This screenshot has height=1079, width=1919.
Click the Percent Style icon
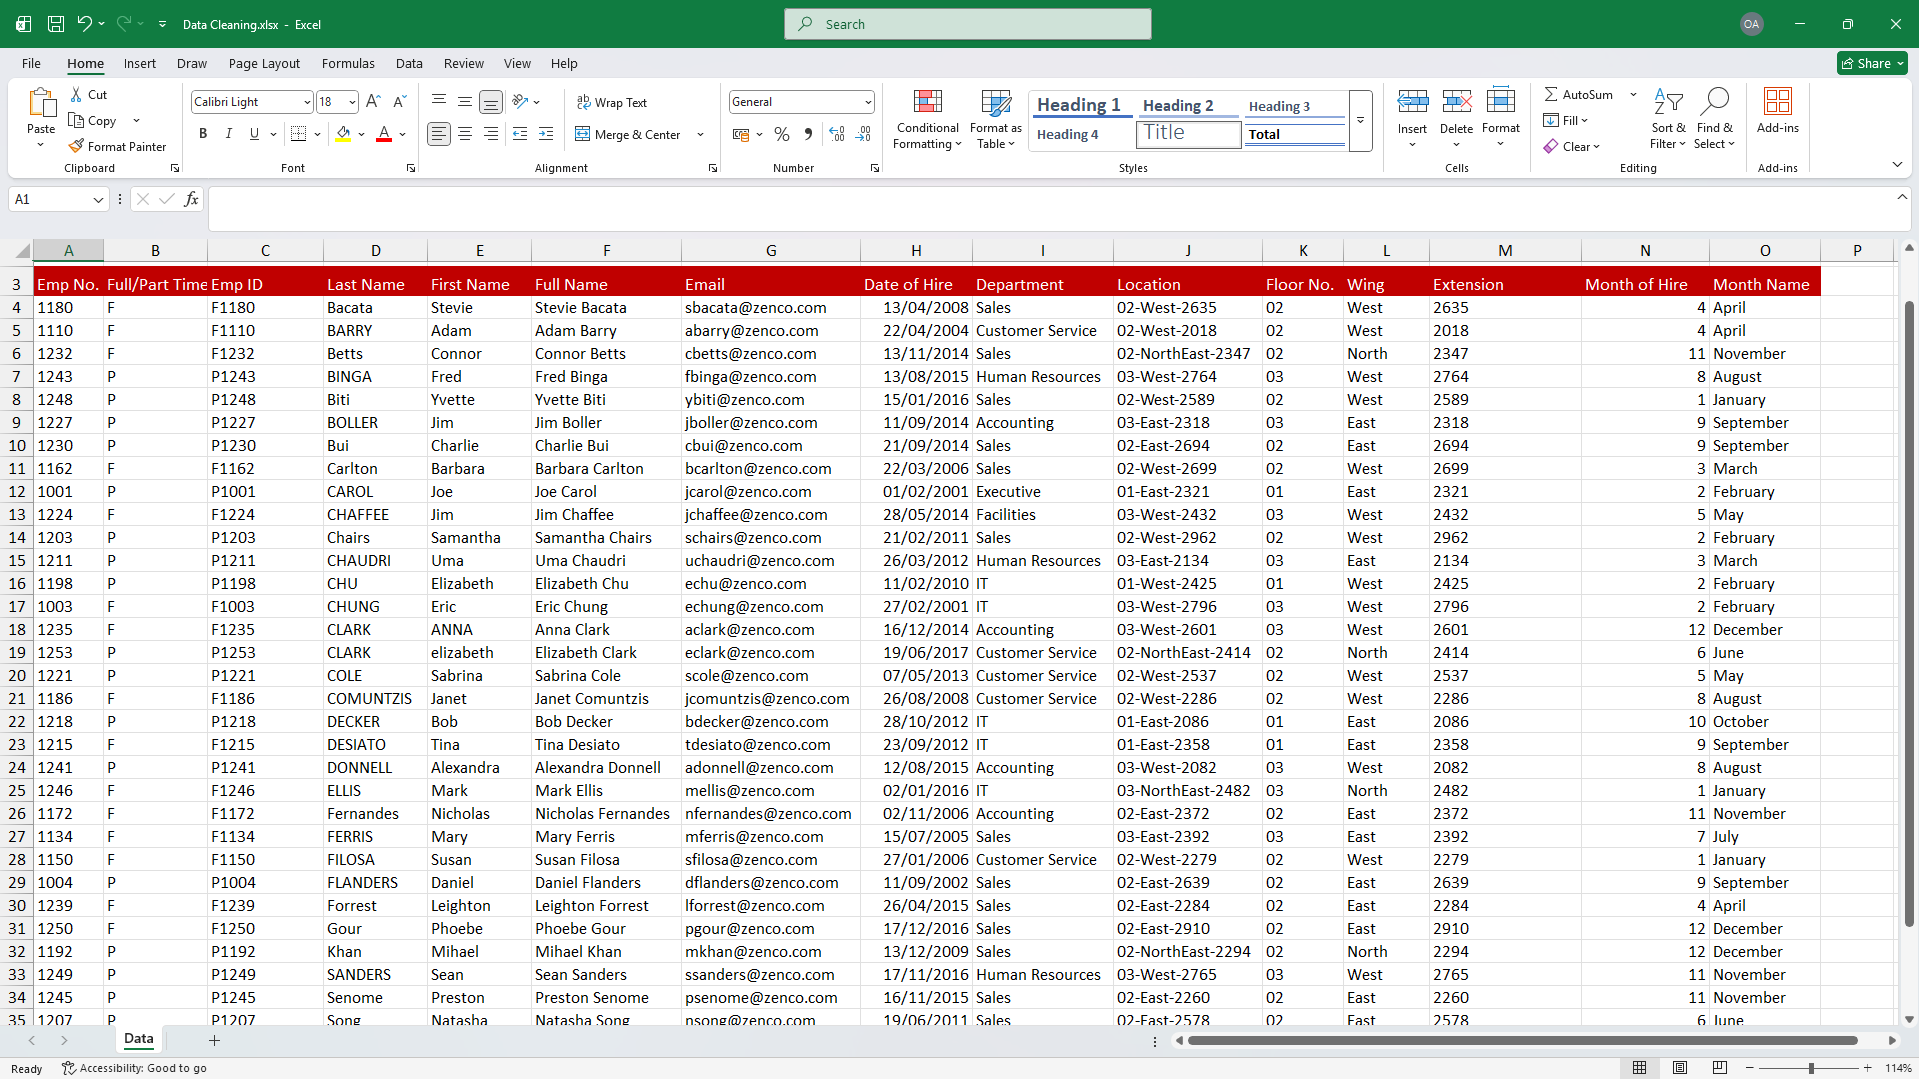(x=782, y=134)
